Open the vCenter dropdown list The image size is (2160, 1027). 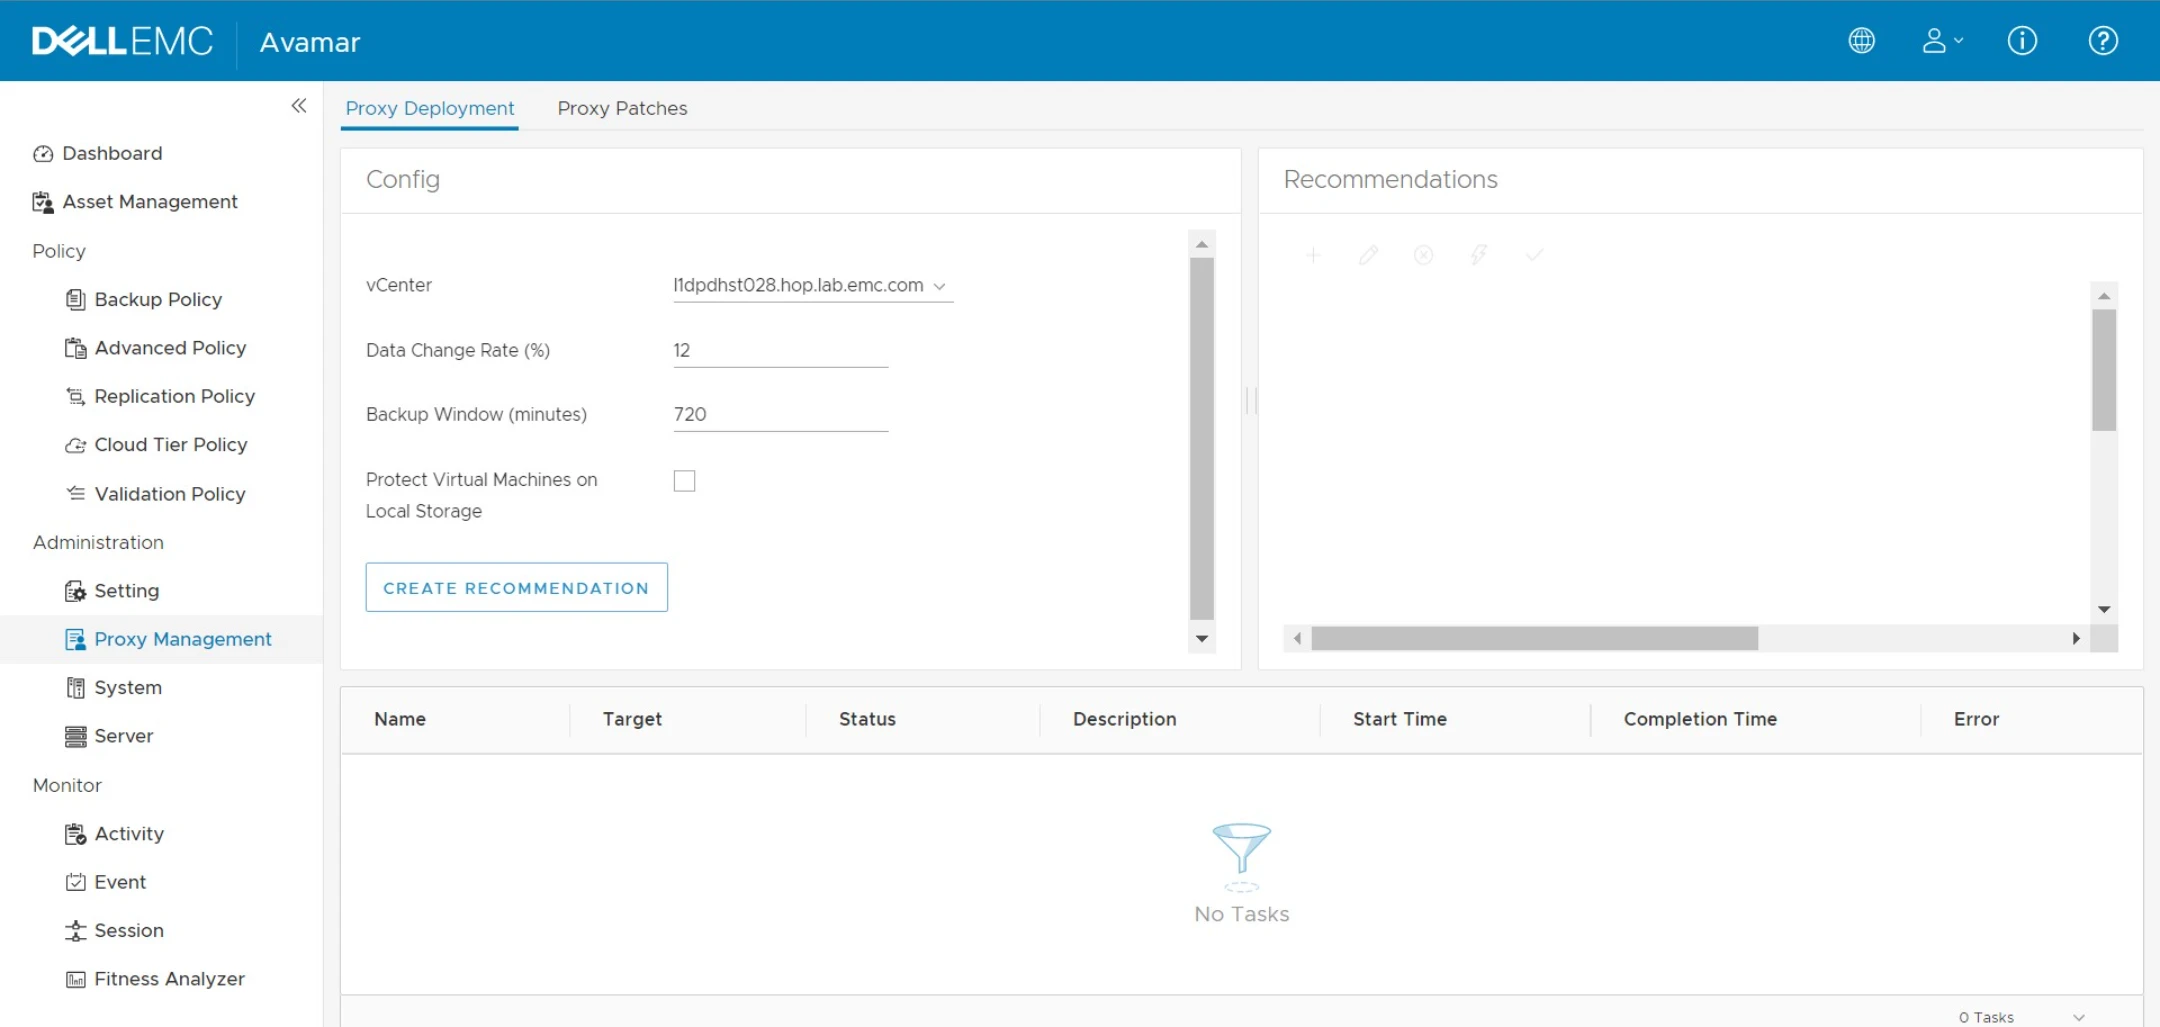point(812,286)
